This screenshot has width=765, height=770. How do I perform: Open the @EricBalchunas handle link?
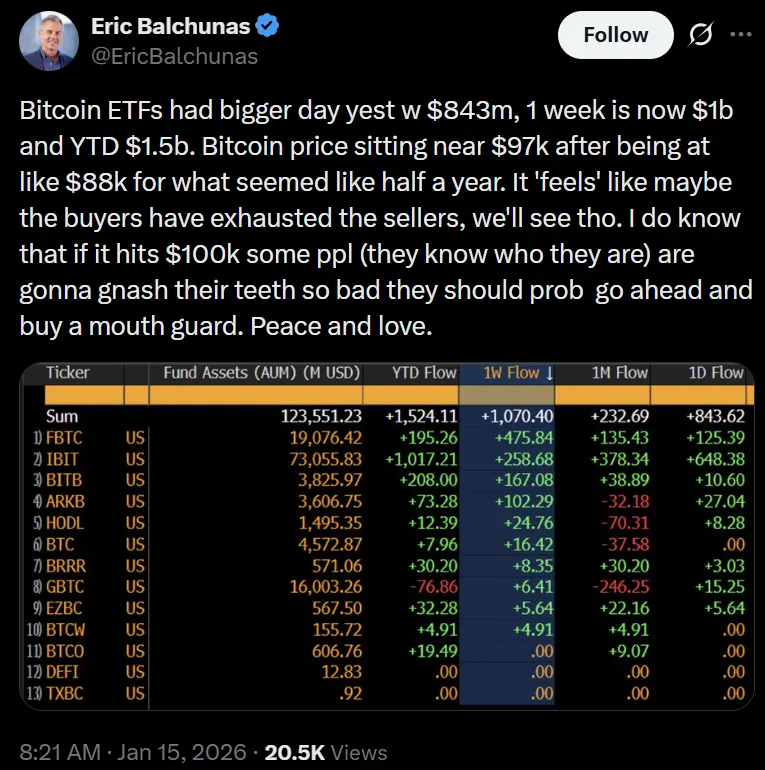(x=174, y=56)
